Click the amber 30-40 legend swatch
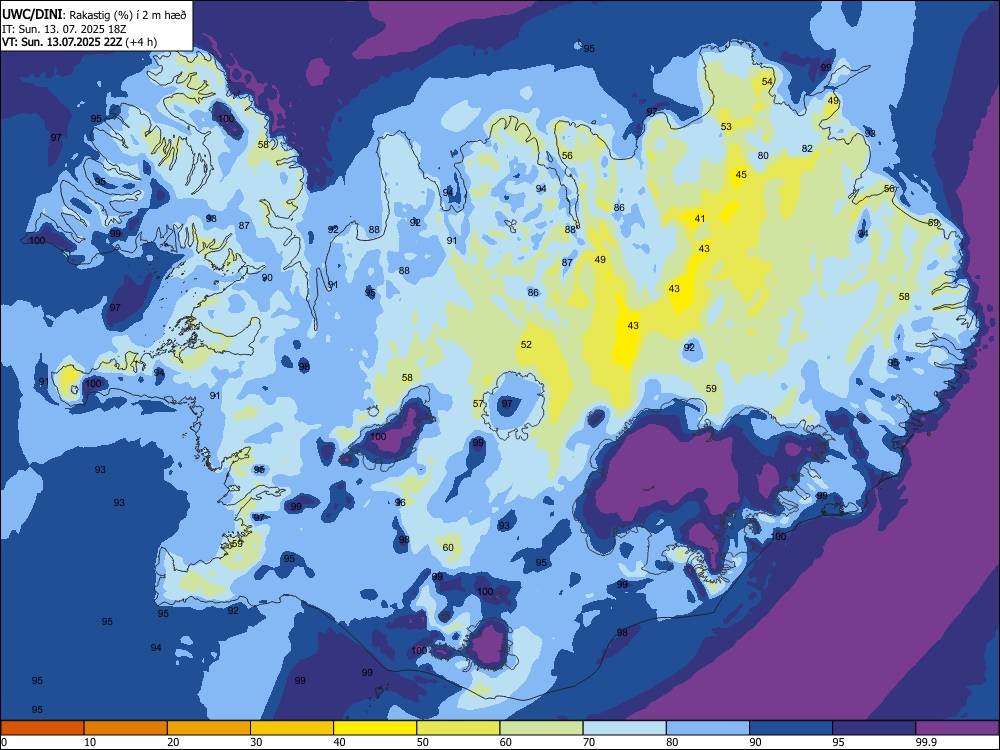Screen dimensions: 1000x750 pyautogui.click(x=292, y=728)
